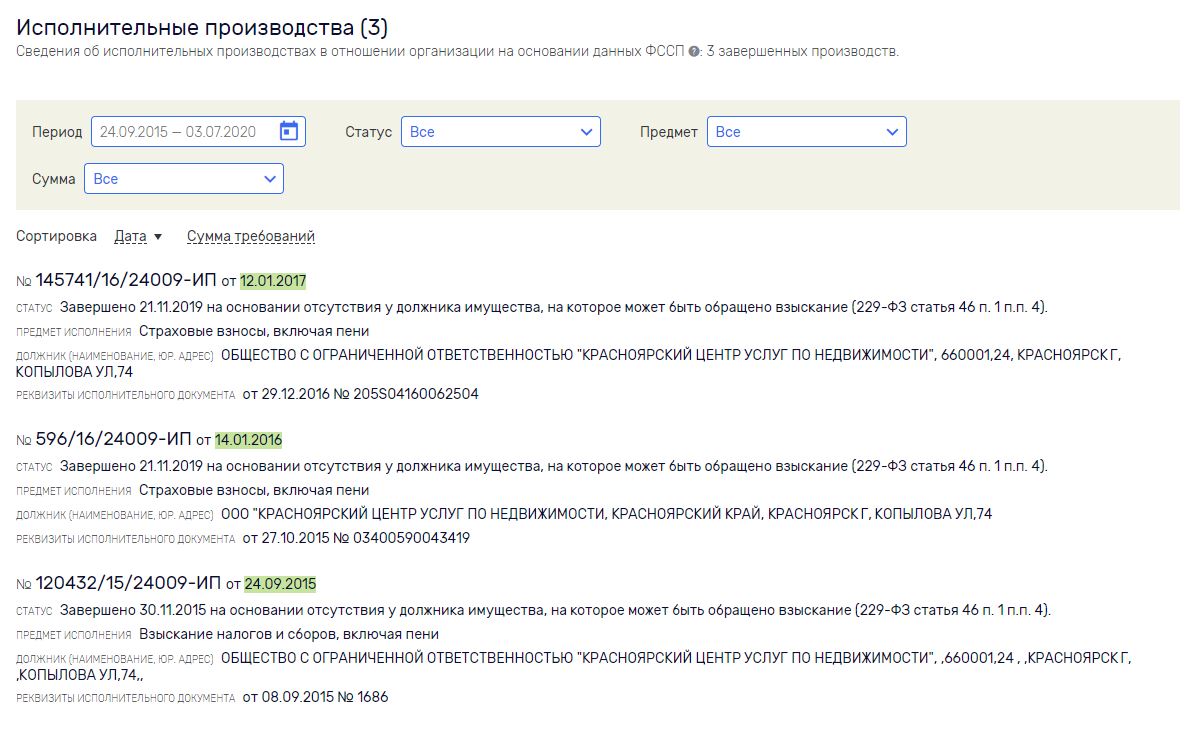Click the Исполнительные производства (3) heading
Screen dimensions: 1197x745
pyautogui.click(x=202, y=28)
